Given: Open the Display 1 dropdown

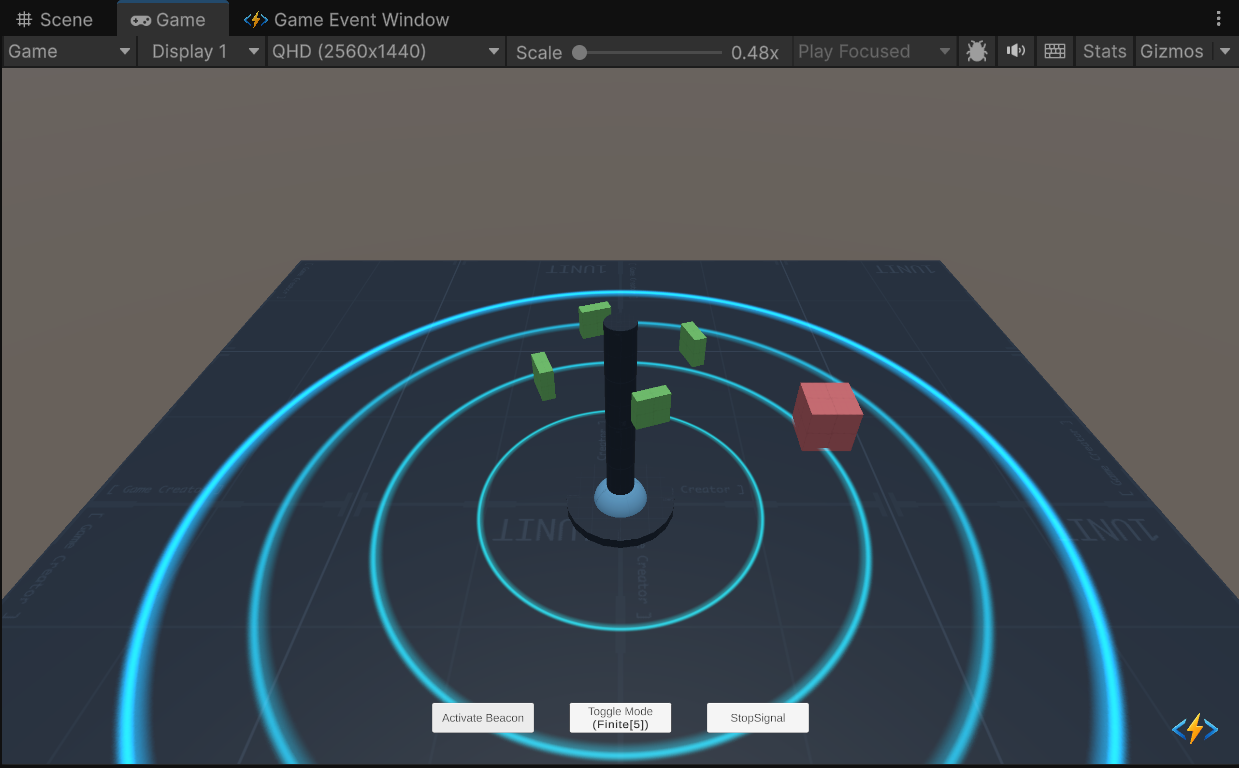Looking at the screenshot, I should point(201,52).
